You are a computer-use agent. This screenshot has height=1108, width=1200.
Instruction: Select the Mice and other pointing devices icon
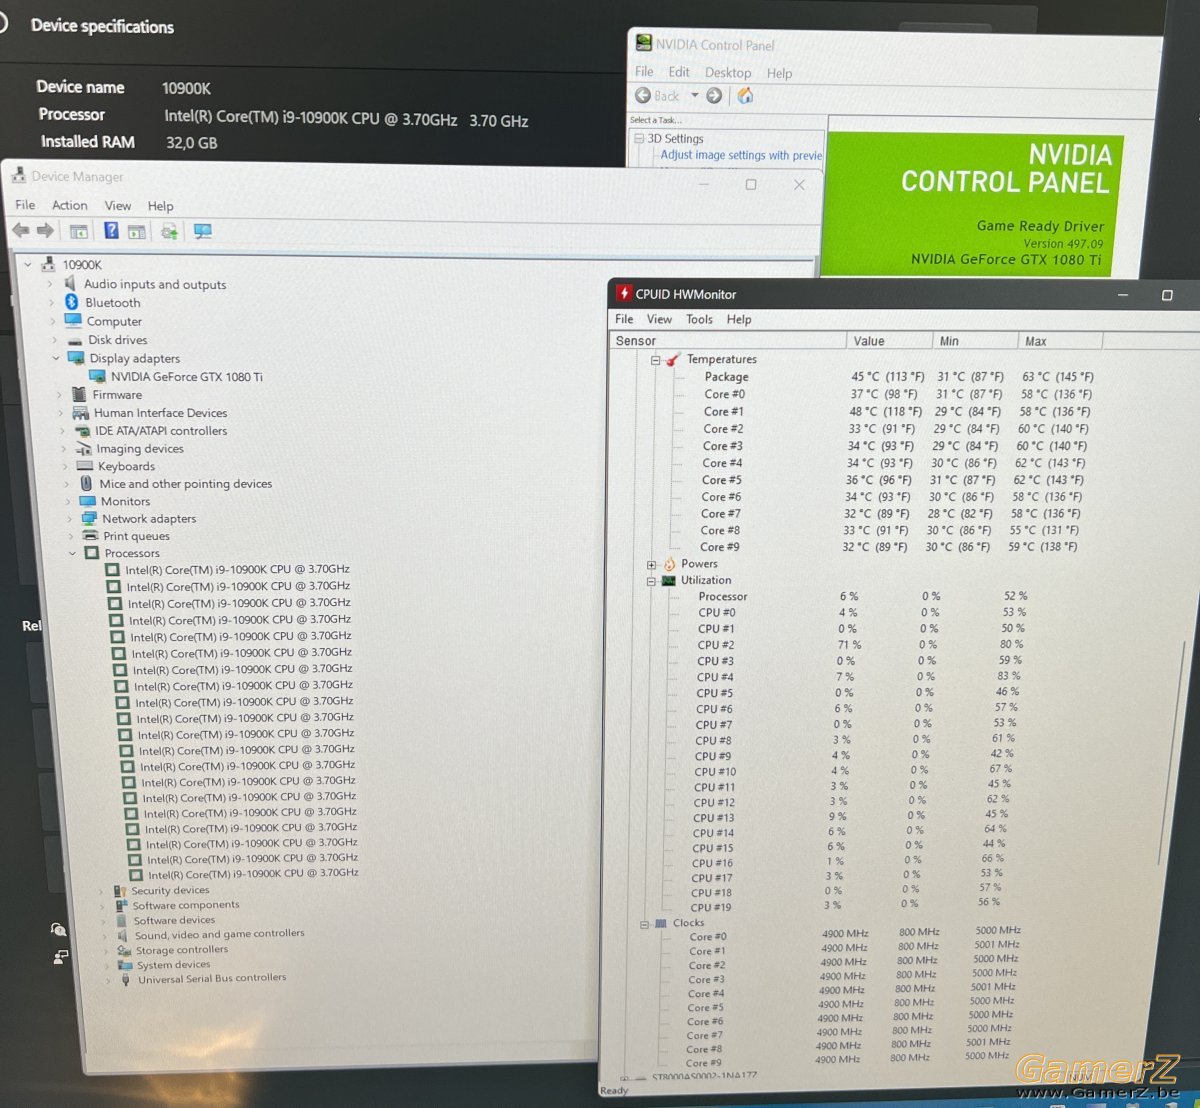coord(87,483)
